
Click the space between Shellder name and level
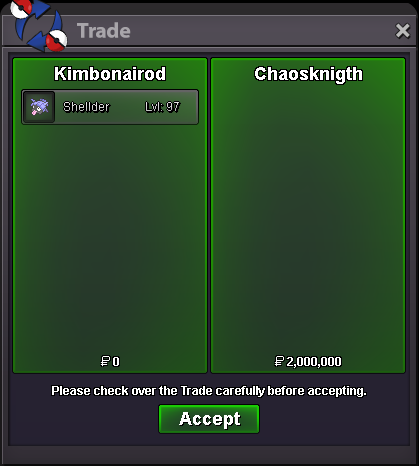(127, 107)
